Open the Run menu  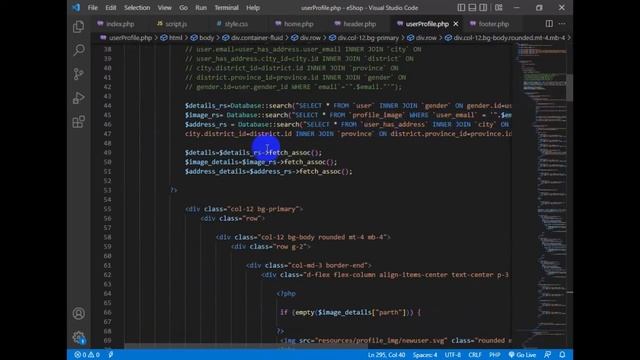[x=201, y=8]
